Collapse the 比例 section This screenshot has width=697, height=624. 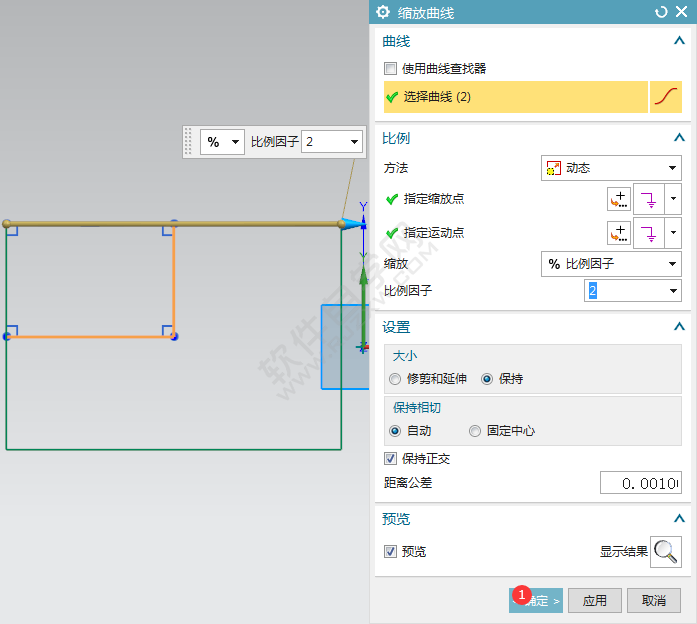coord(679,138)
